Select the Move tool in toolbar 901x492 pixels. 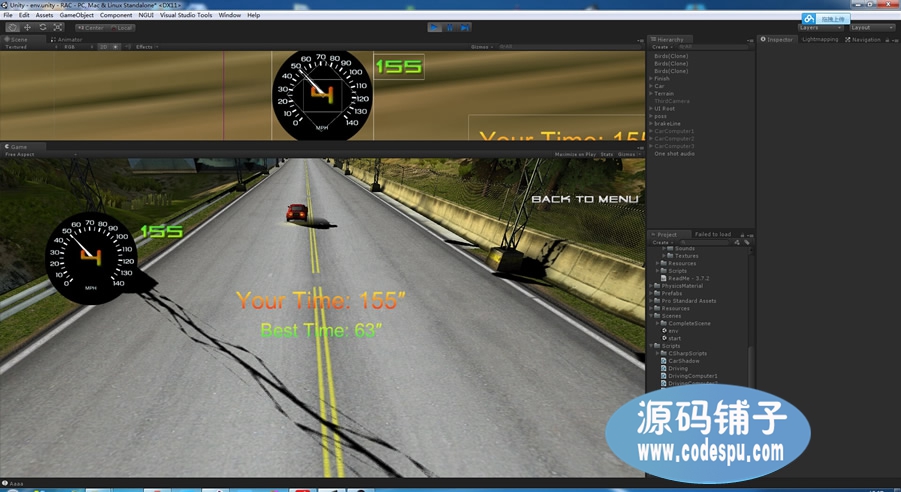coord(27,27)
